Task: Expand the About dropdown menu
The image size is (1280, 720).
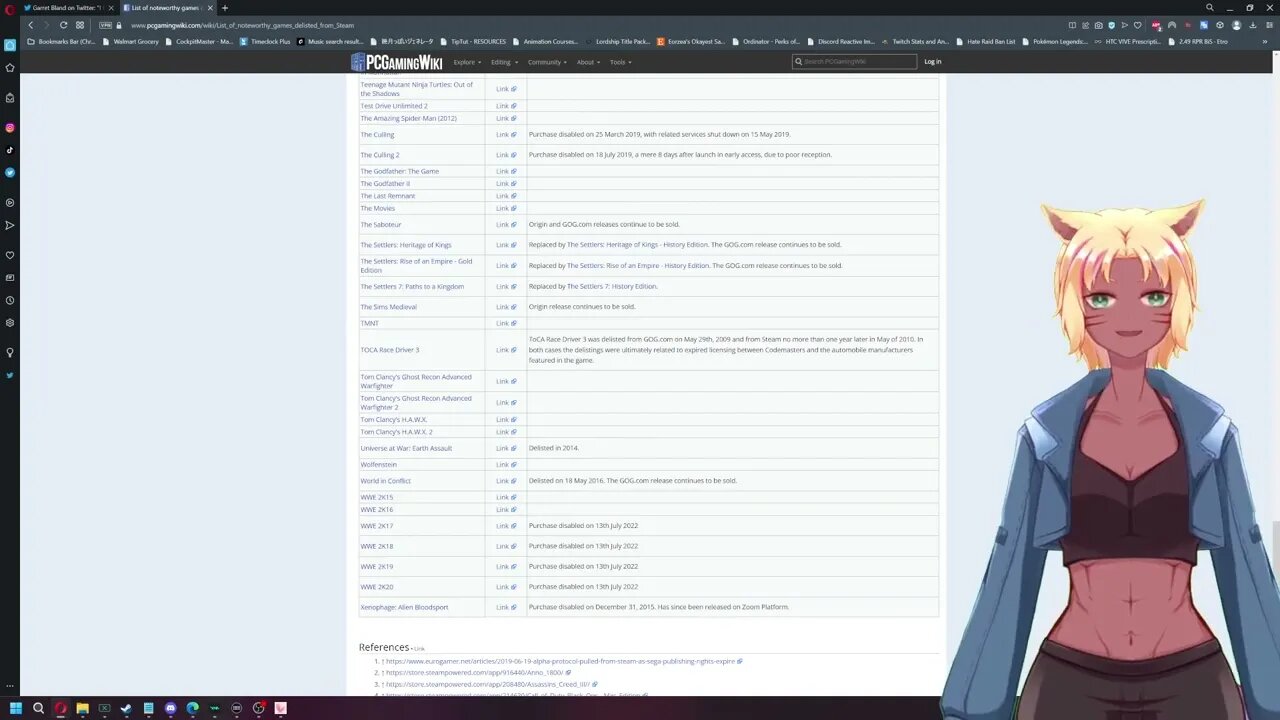Action: (x=588, y=62)
